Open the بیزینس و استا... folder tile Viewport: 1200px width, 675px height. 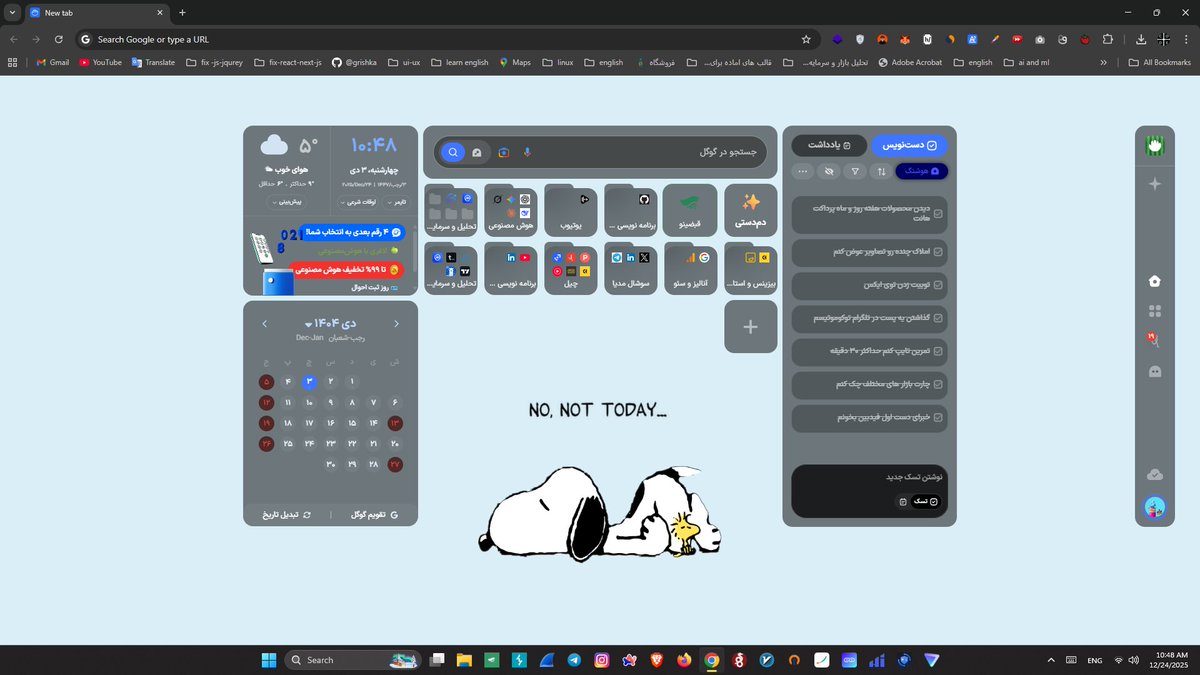click(751, 269)
